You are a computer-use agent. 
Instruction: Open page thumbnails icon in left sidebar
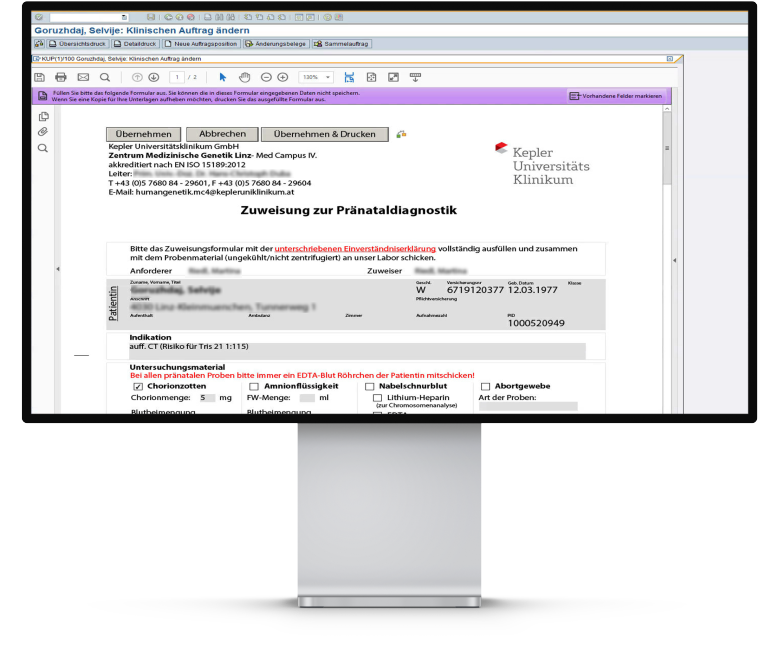[x=43, y=116]
